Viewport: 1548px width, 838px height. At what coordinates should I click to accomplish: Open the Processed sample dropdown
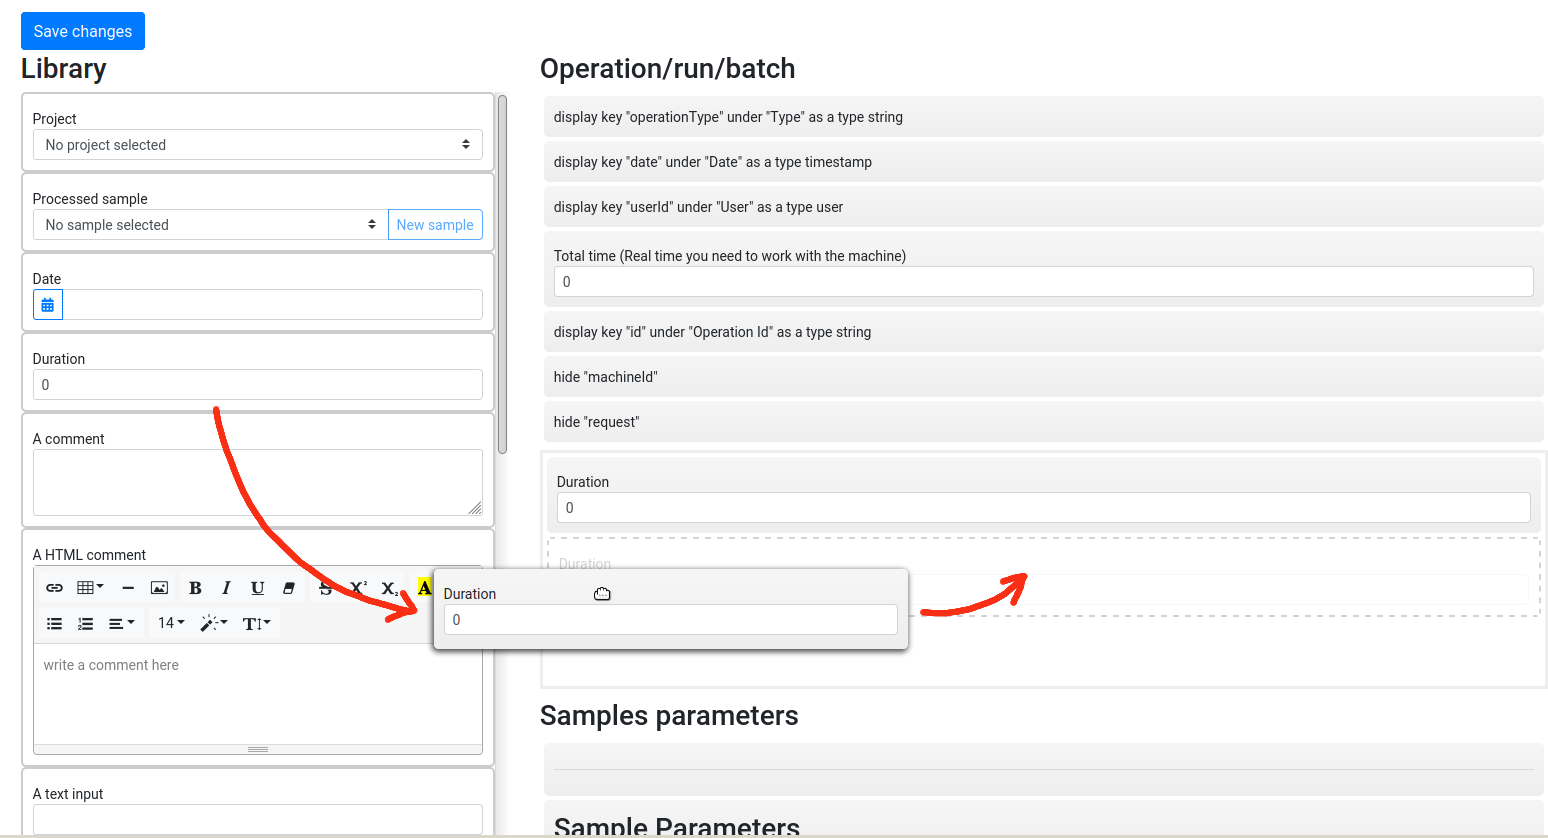[x=210, y=225]
